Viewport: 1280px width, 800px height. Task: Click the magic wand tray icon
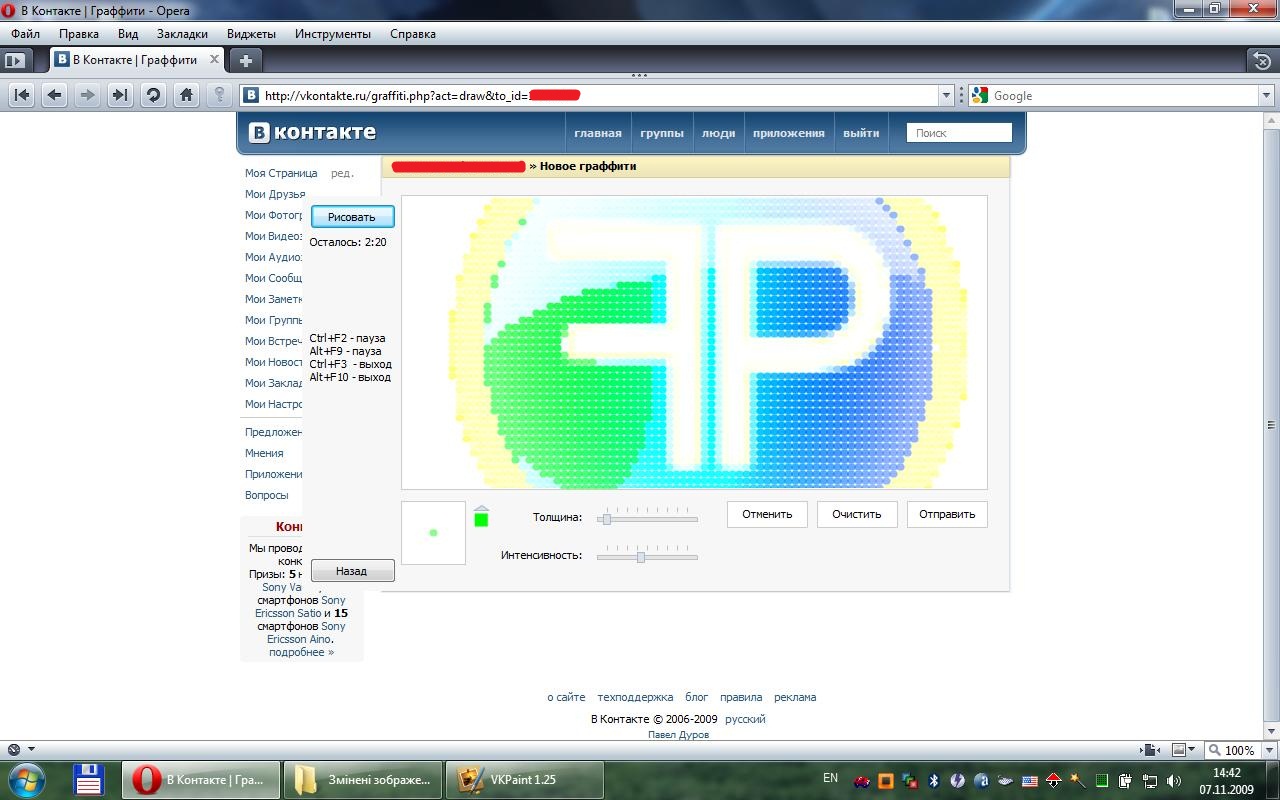pos(1077,780)
